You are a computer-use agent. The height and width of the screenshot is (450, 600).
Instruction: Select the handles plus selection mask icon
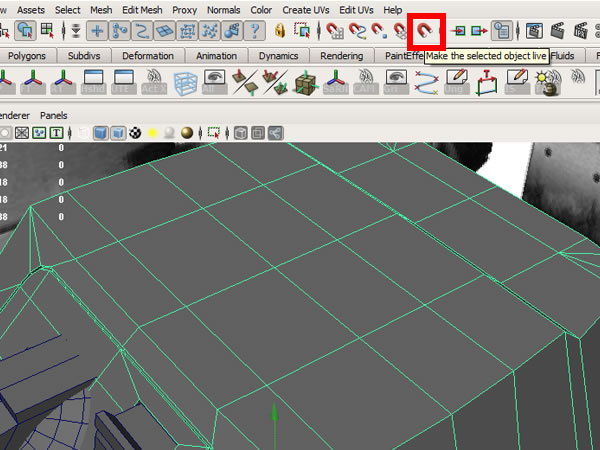pyautogui.click(x=97, y=31)
